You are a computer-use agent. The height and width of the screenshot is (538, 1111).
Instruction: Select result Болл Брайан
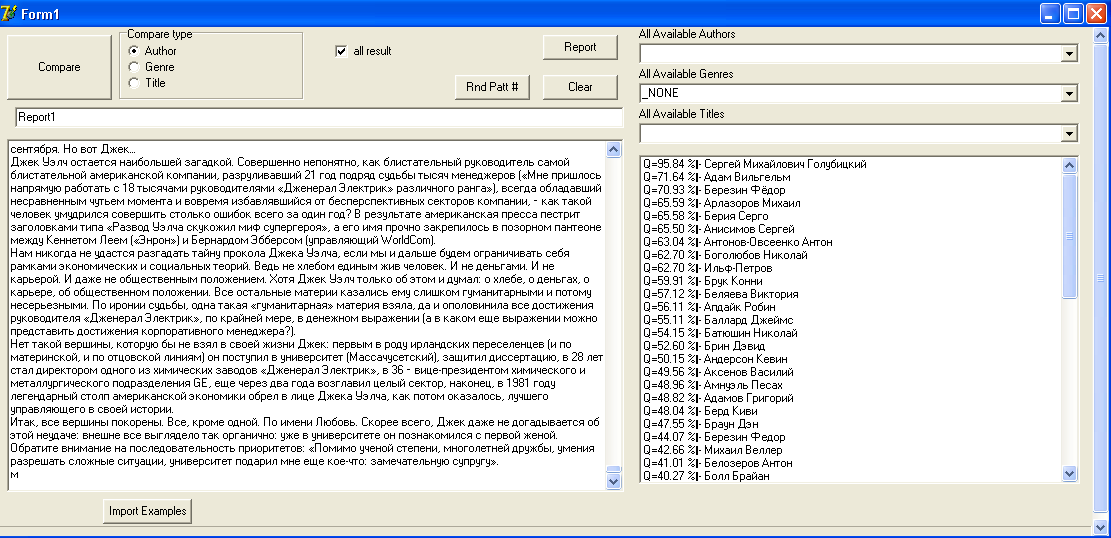(x=706, y=476)
